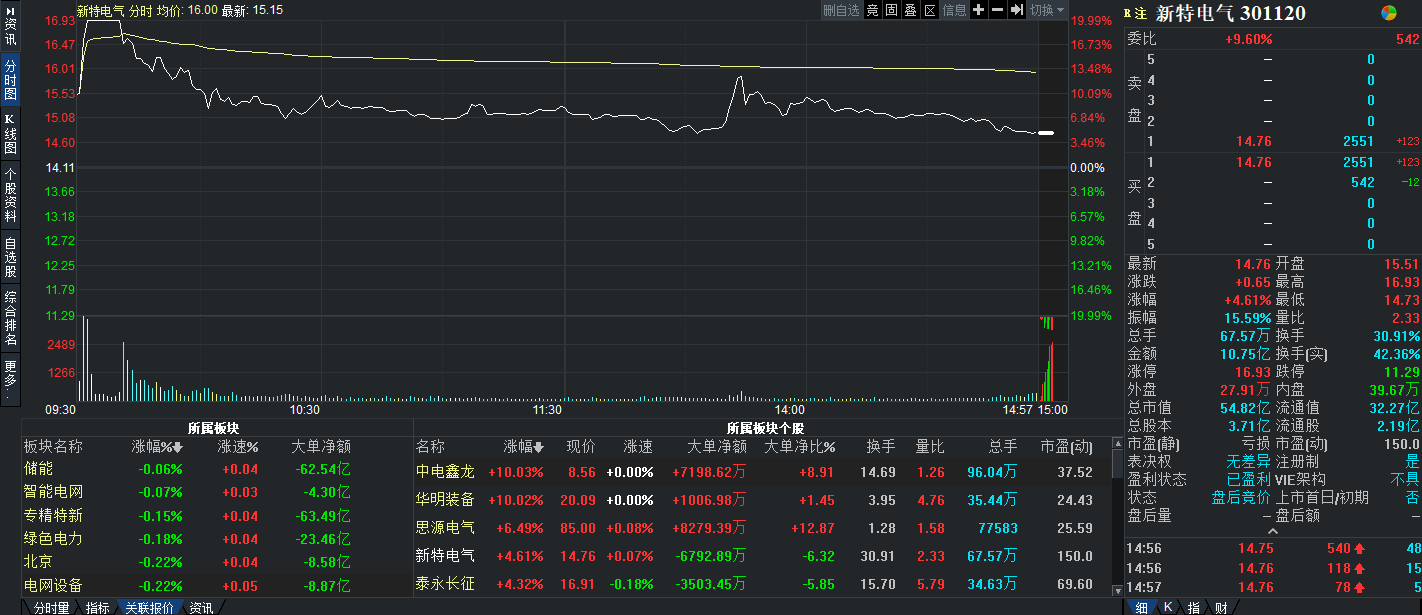Click the 状态 value 盘后竞价
The height and width of the screenshot is (615, 1422).
1241,497
